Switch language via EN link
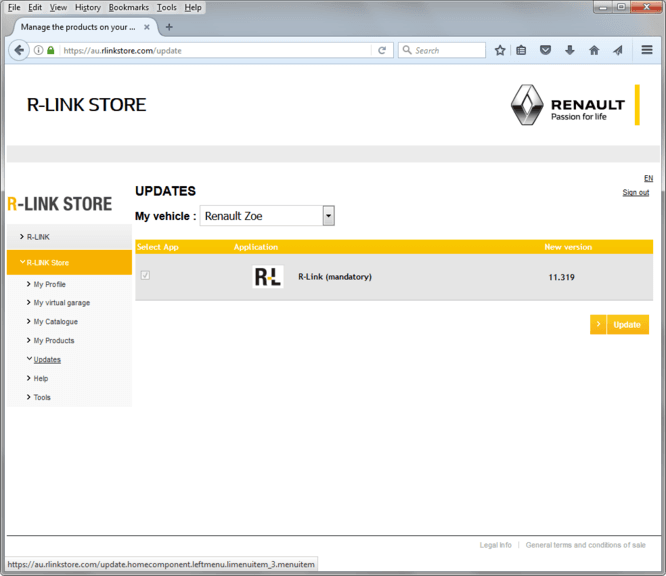 point(648,178)
